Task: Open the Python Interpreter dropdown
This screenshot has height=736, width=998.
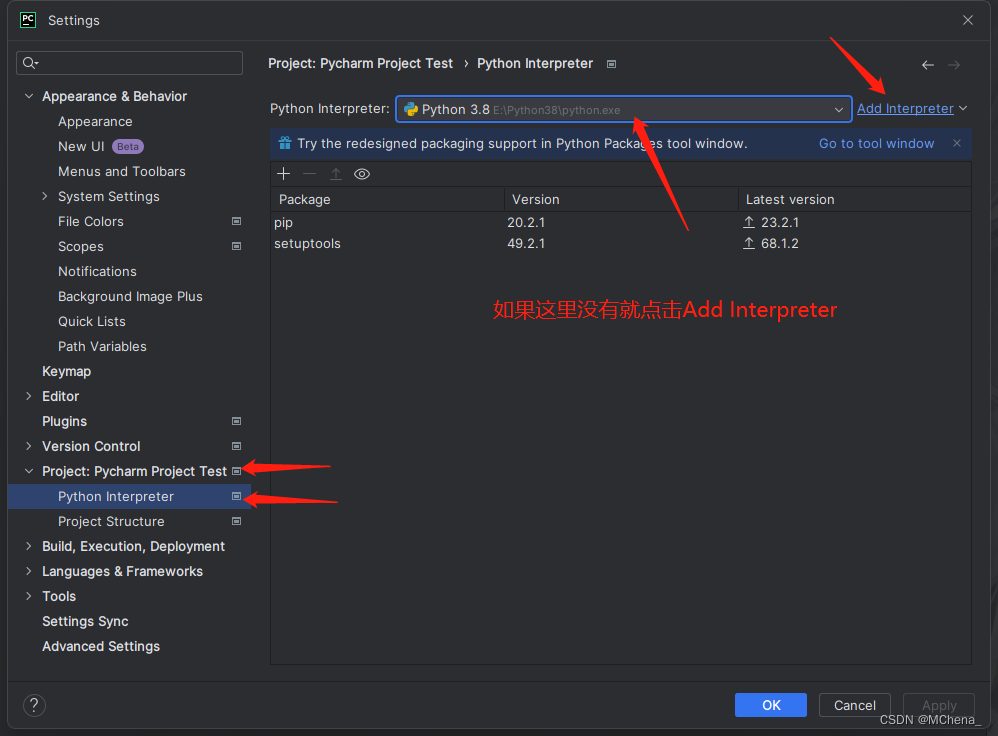Action: (x=624, y=110)
